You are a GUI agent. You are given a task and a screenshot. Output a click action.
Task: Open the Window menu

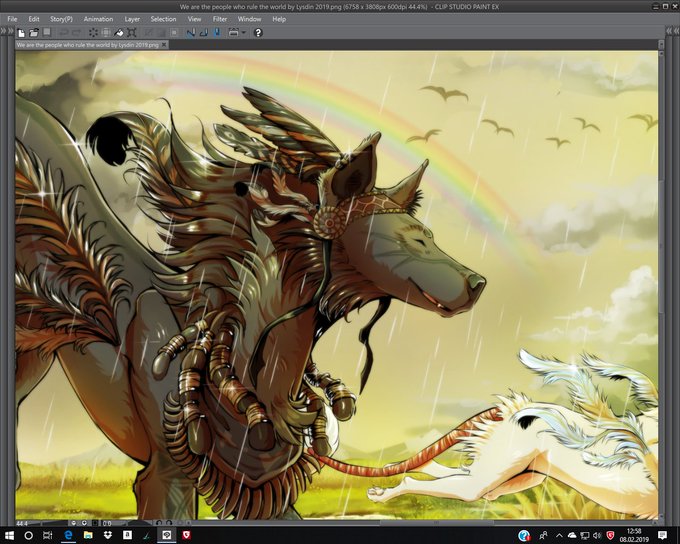click(249, 19)
